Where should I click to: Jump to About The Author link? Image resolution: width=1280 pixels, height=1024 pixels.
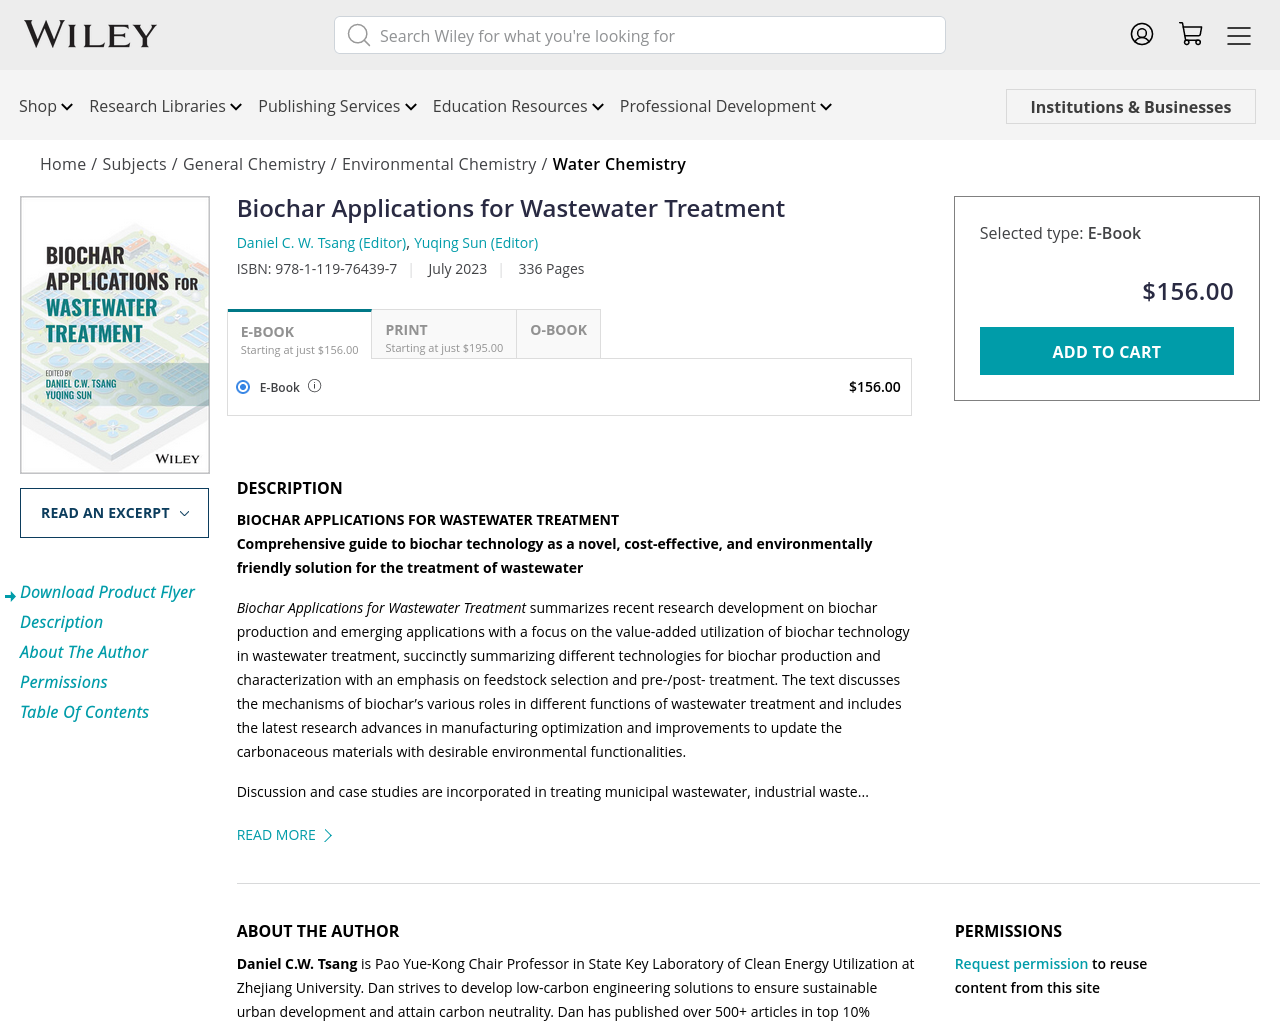84,652
